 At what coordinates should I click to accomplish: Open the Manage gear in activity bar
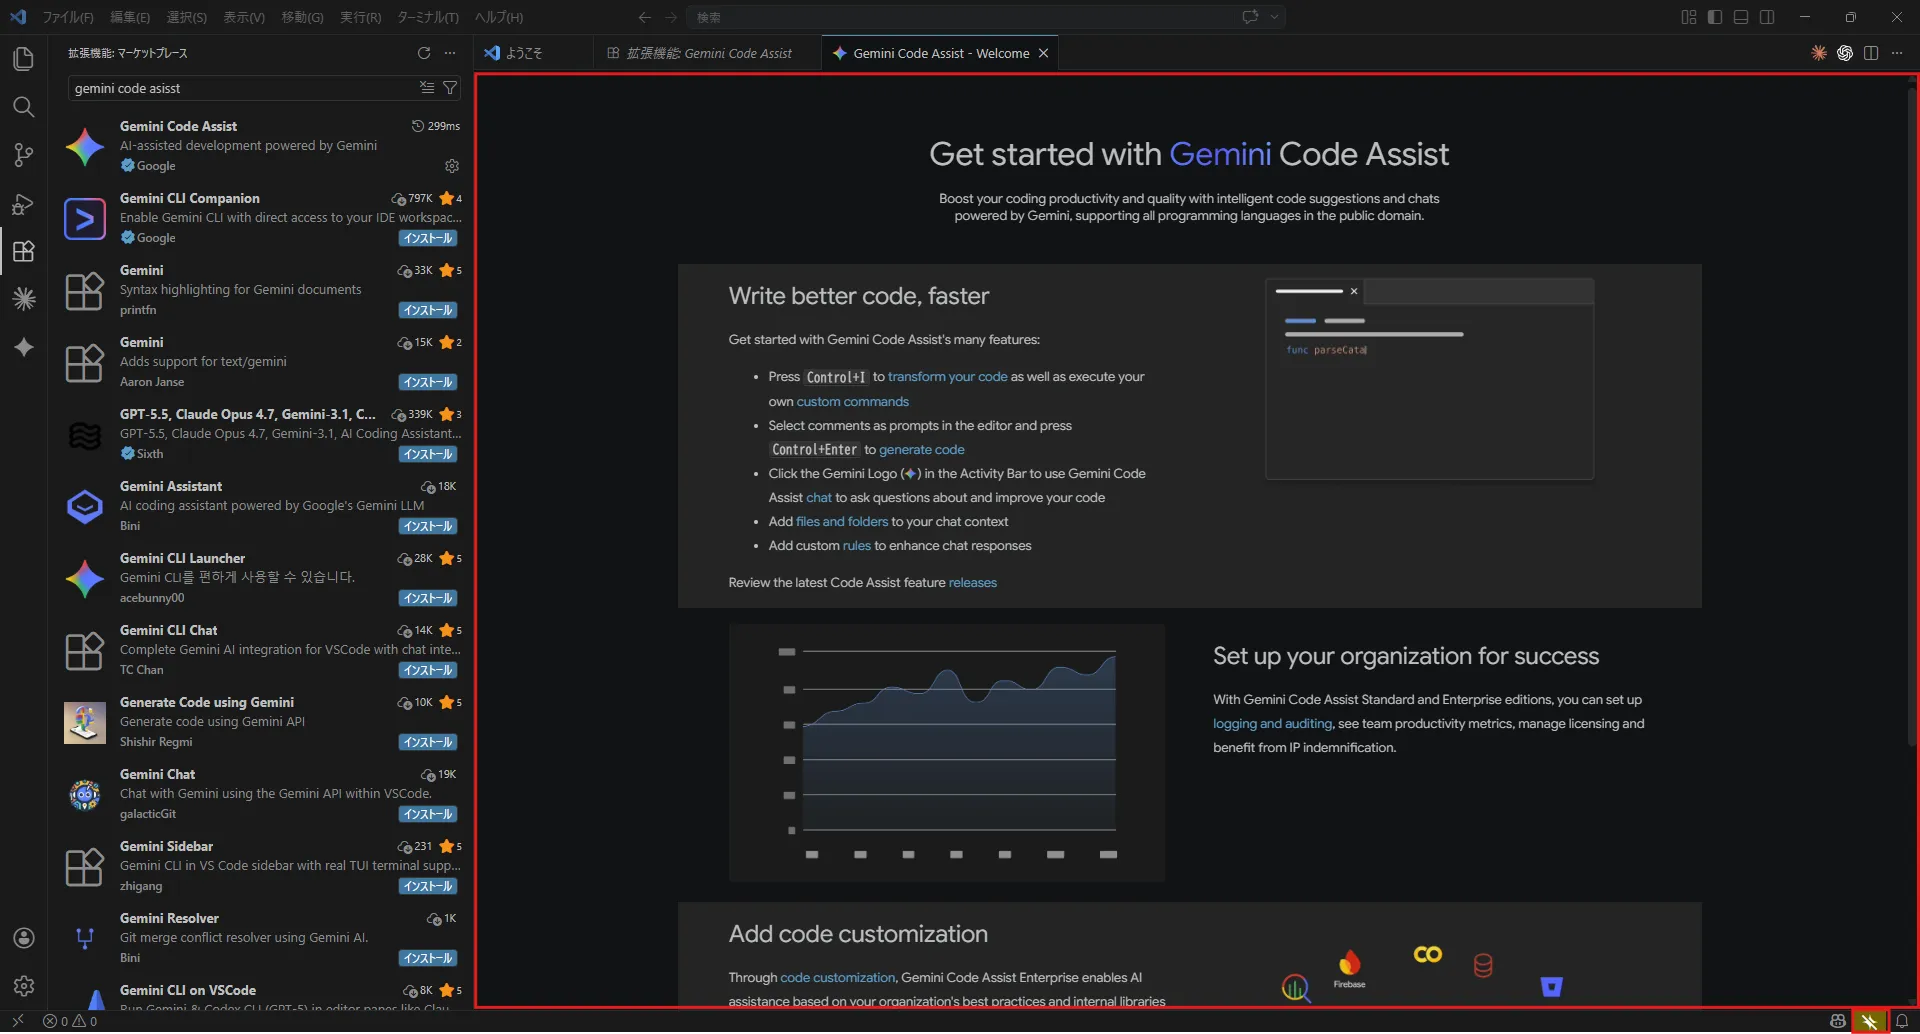tap(23, 987)
